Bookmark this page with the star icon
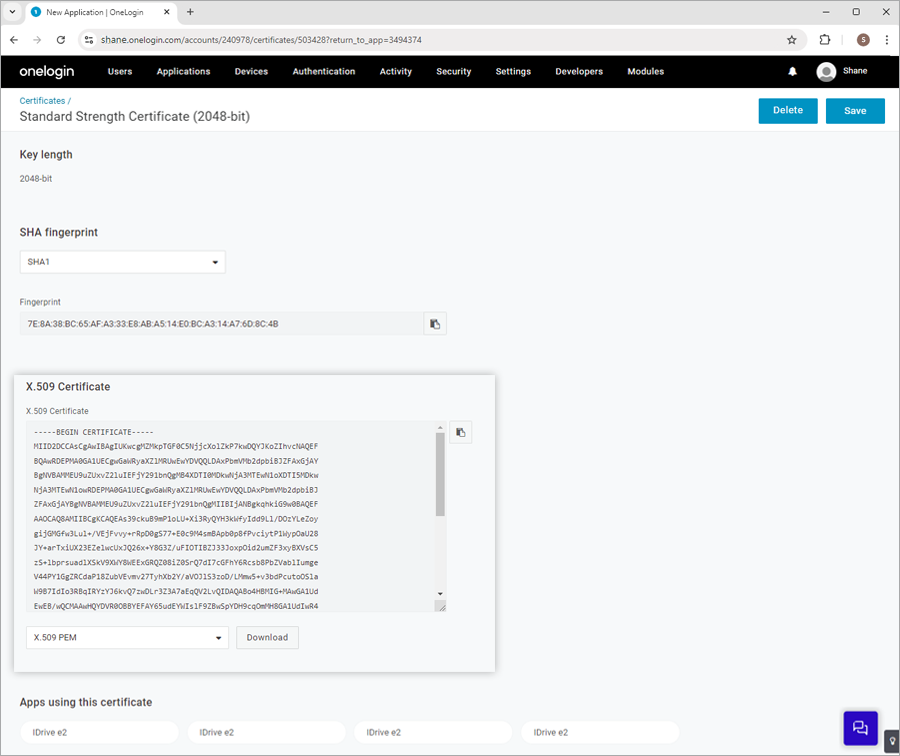 click(x=792, y=40)
